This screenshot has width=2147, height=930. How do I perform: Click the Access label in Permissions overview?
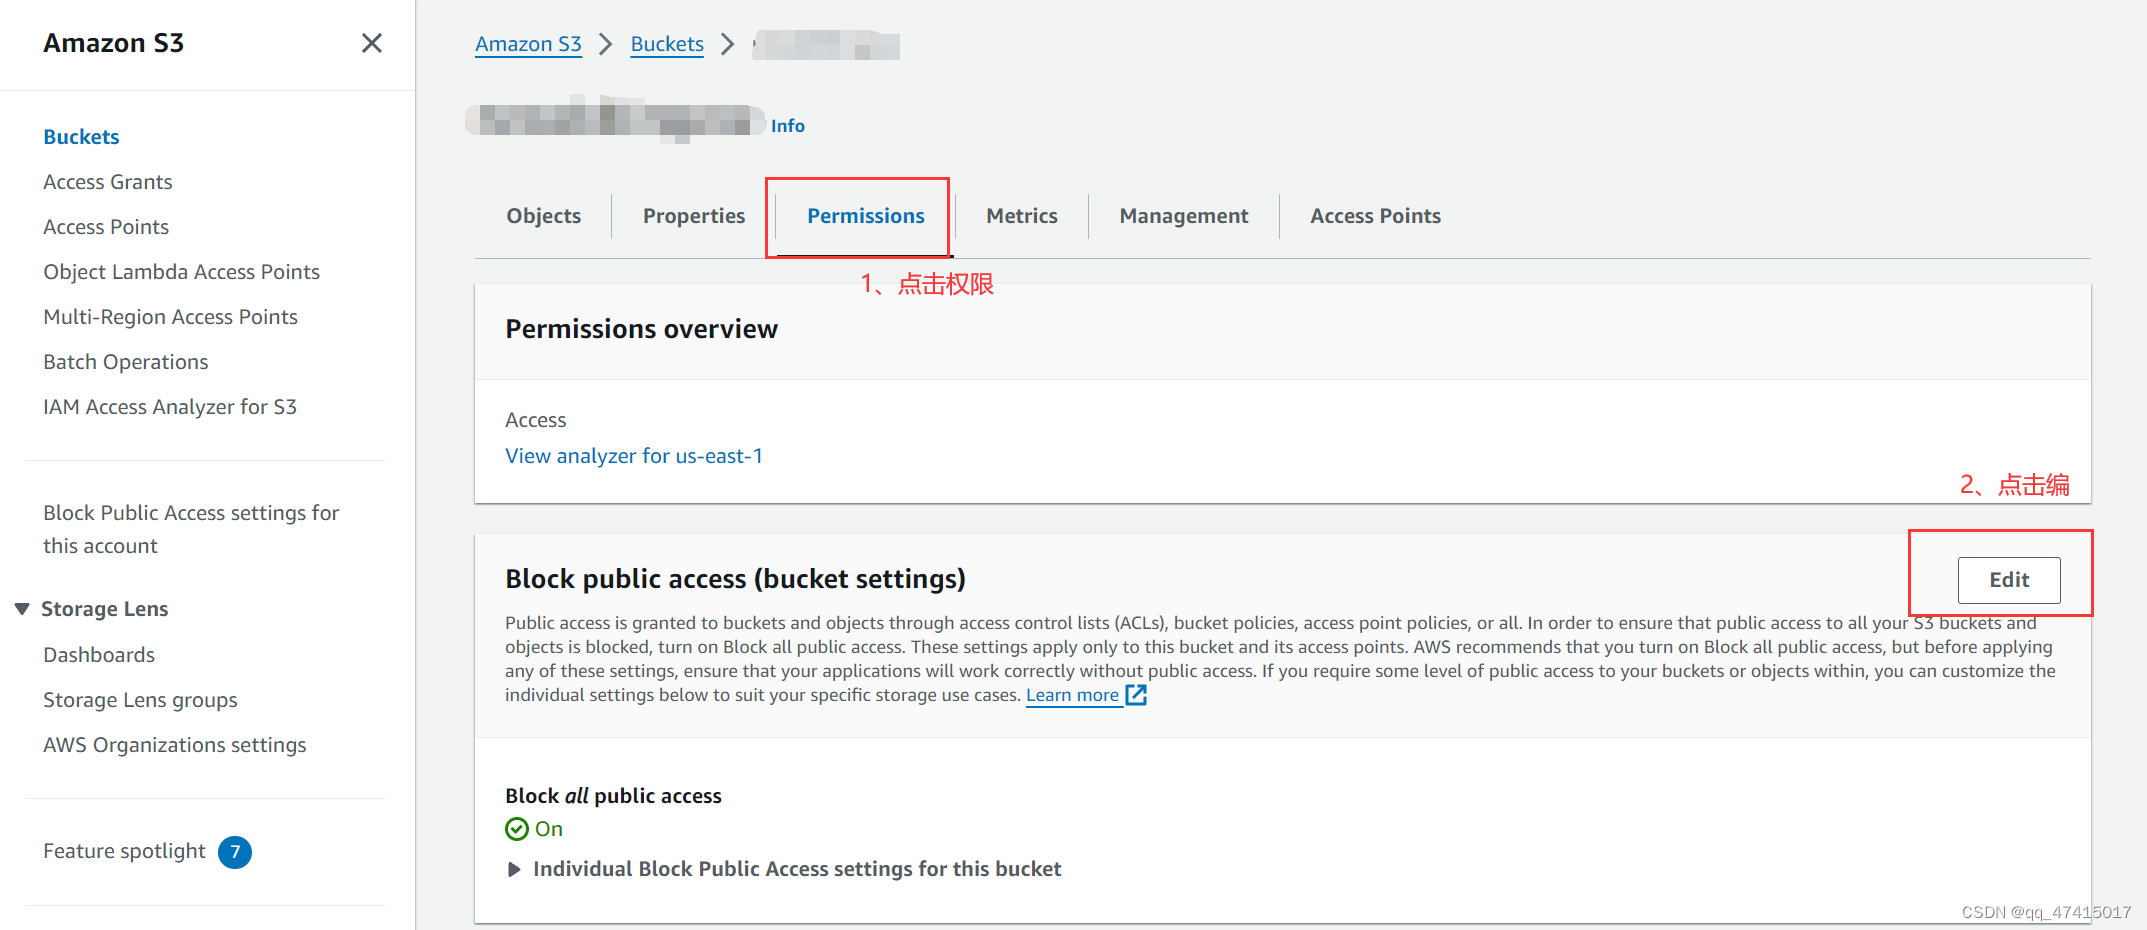tap(535, 420)
